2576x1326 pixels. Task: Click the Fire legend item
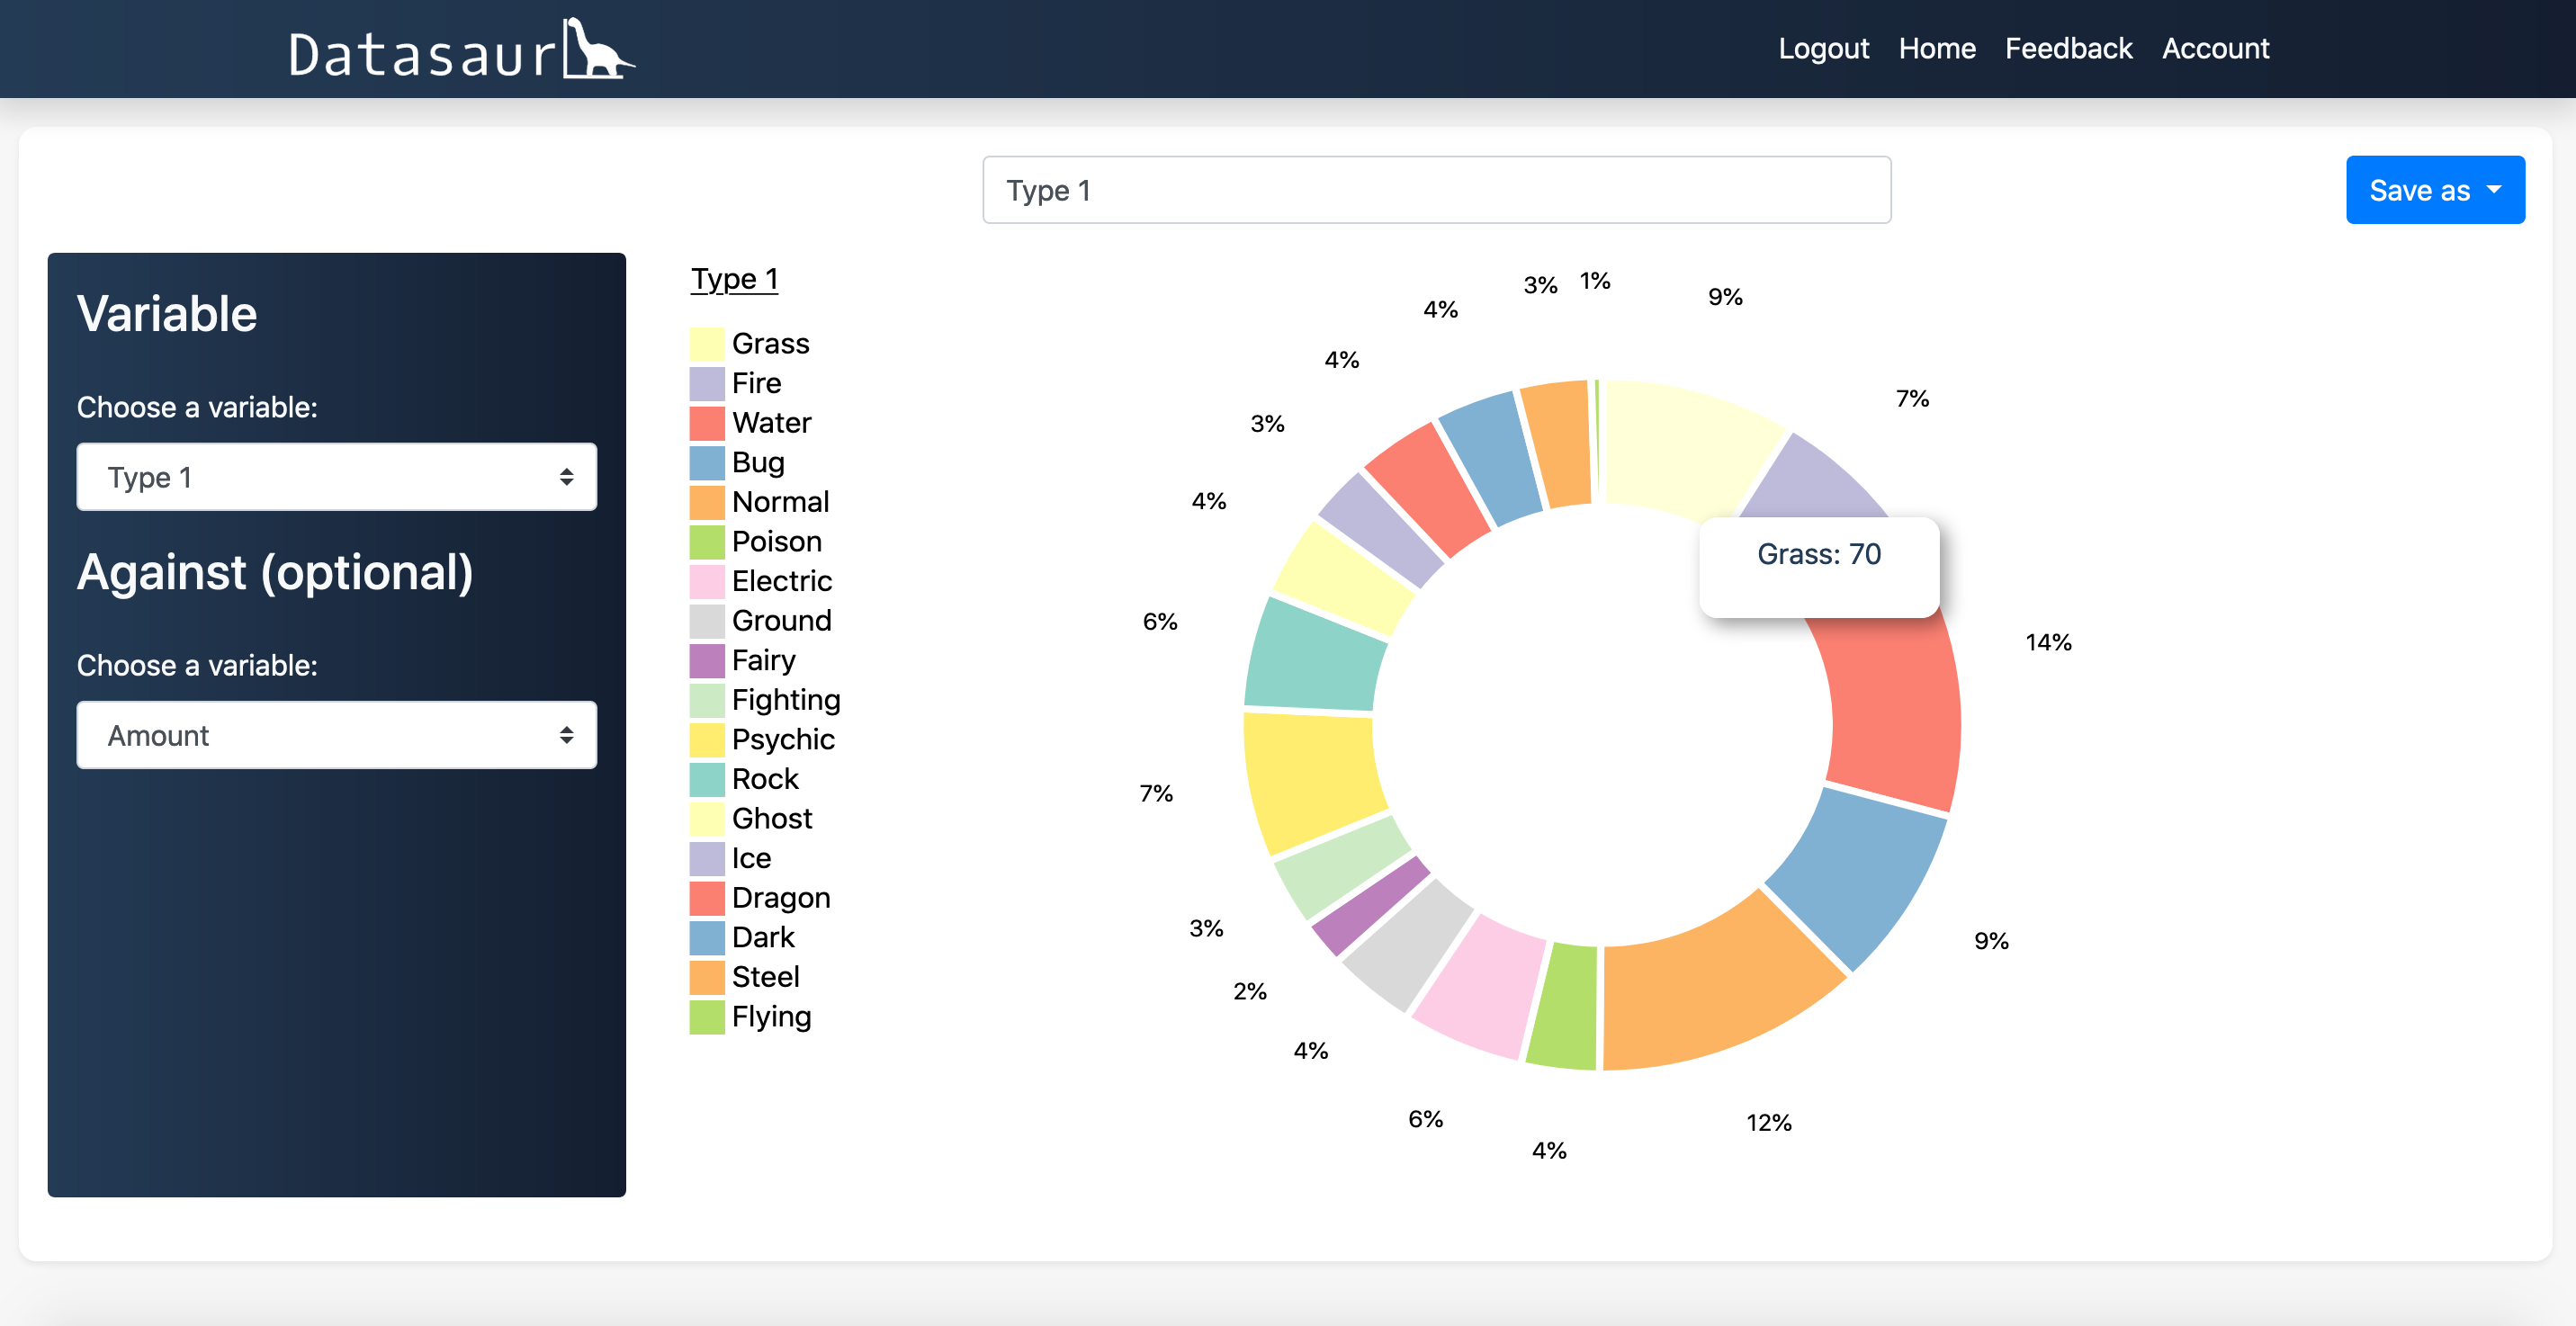pyautogui.click(x=759, y=381)
